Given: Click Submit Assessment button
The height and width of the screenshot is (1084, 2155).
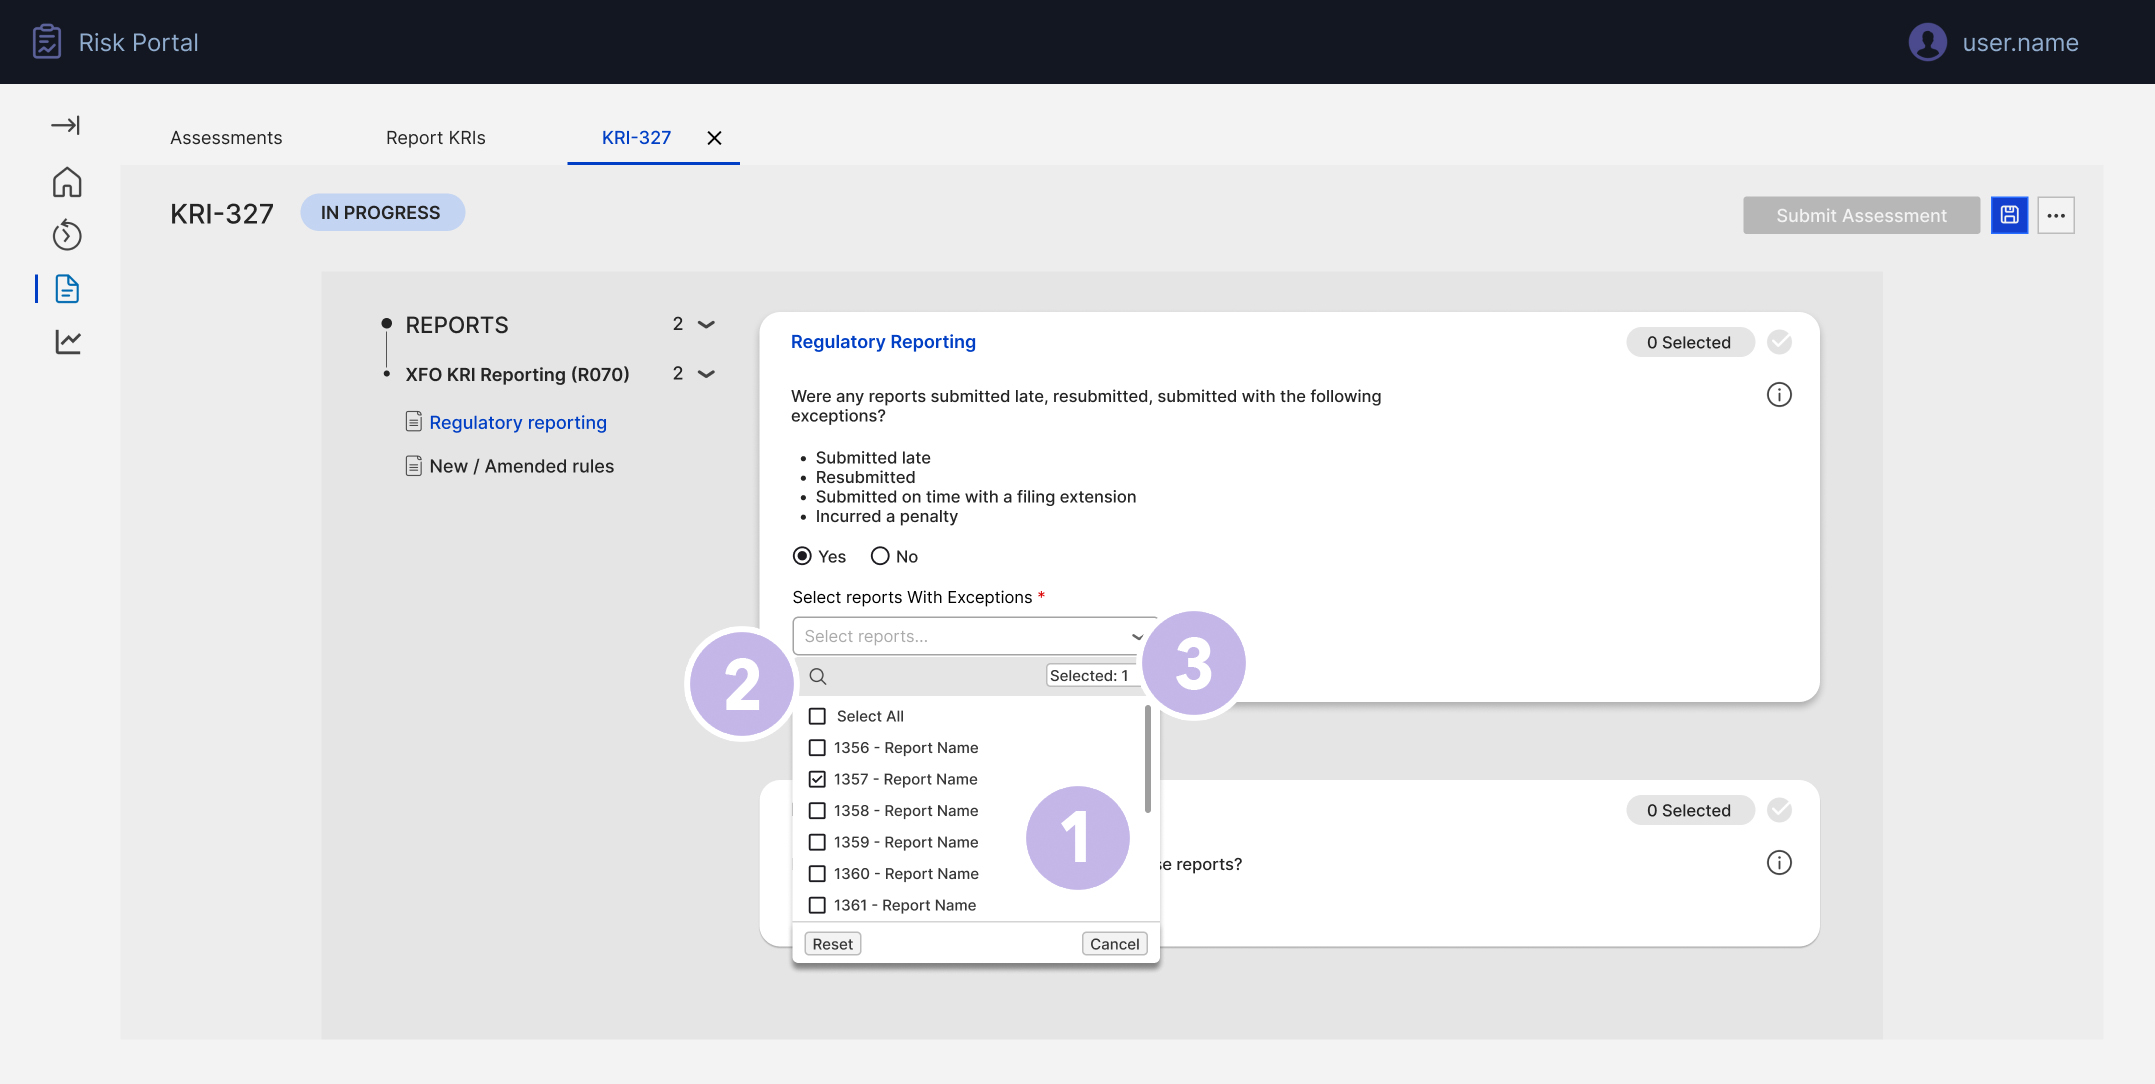Looking at the screenshot, I should tap(1861, 215).
